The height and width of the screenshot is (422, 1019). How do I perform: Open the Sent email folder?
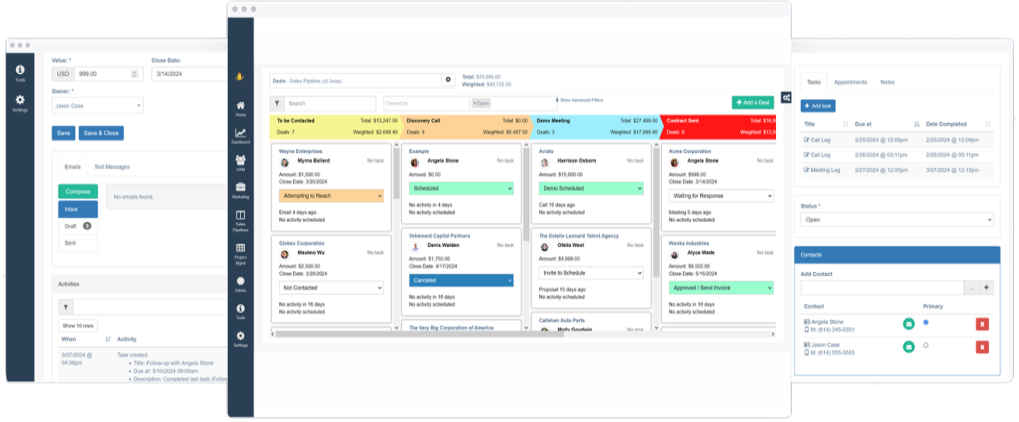point(78,243)
